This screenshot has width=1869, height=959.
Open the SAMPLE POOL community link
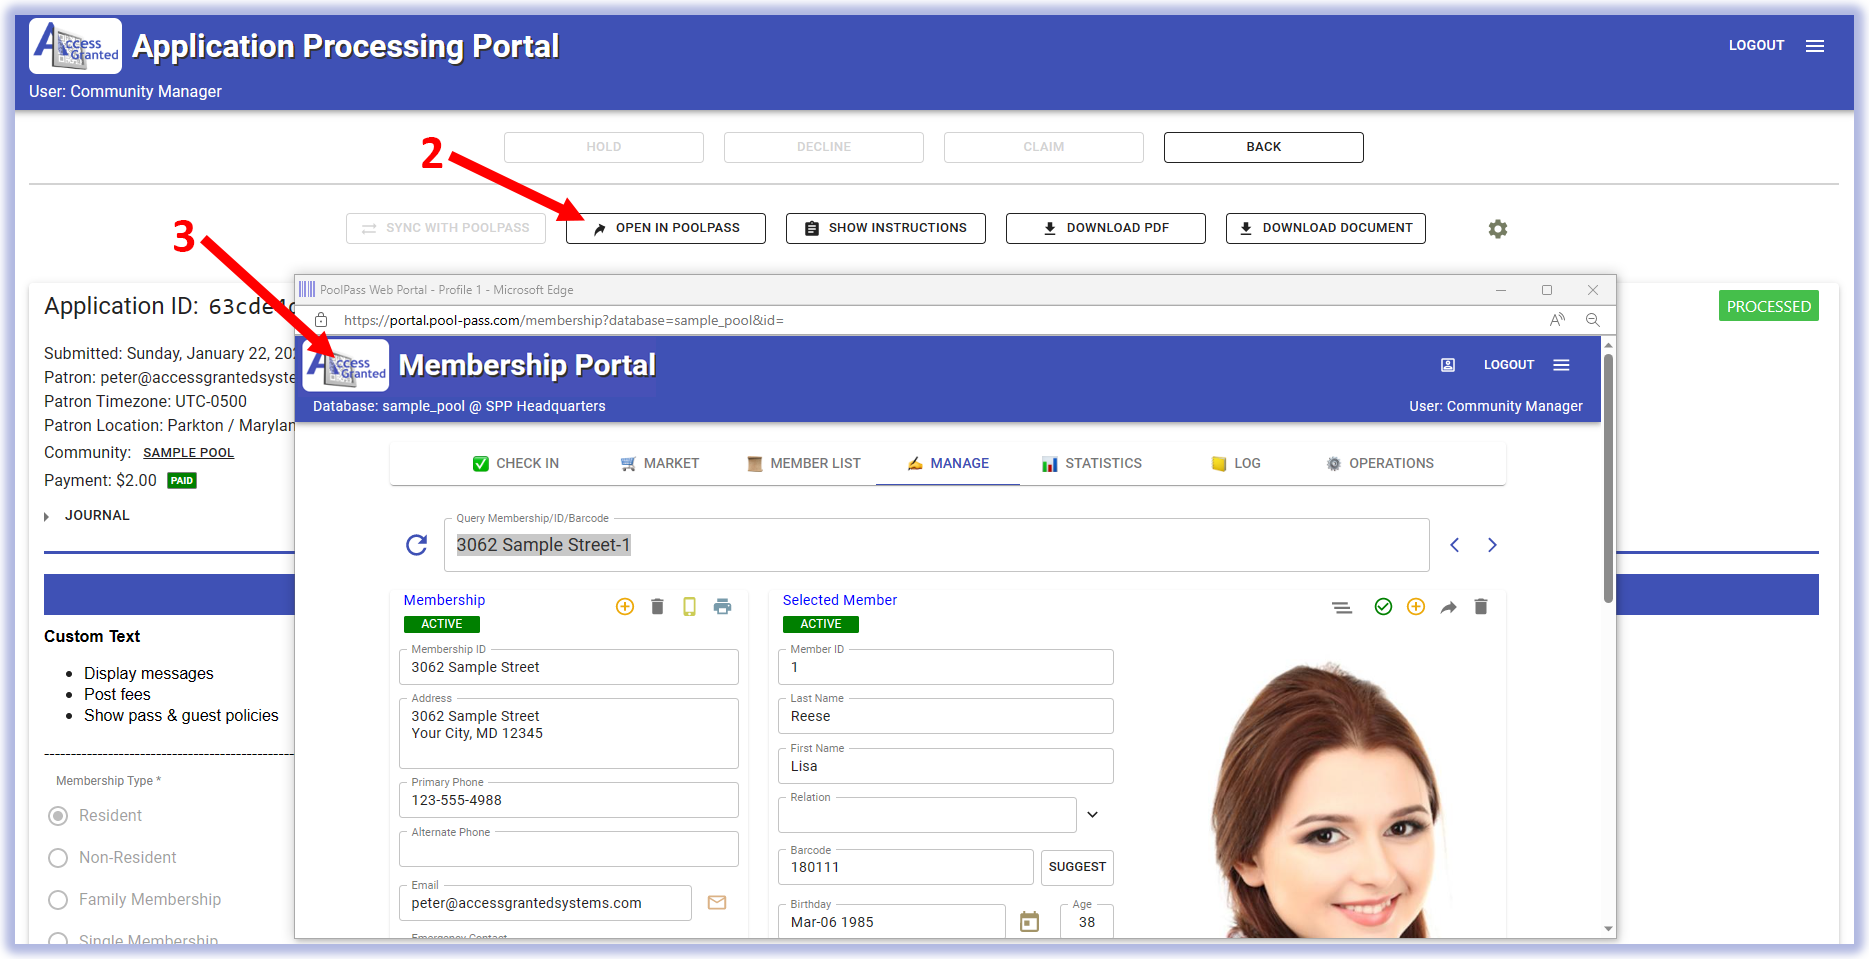pos(188,453)
